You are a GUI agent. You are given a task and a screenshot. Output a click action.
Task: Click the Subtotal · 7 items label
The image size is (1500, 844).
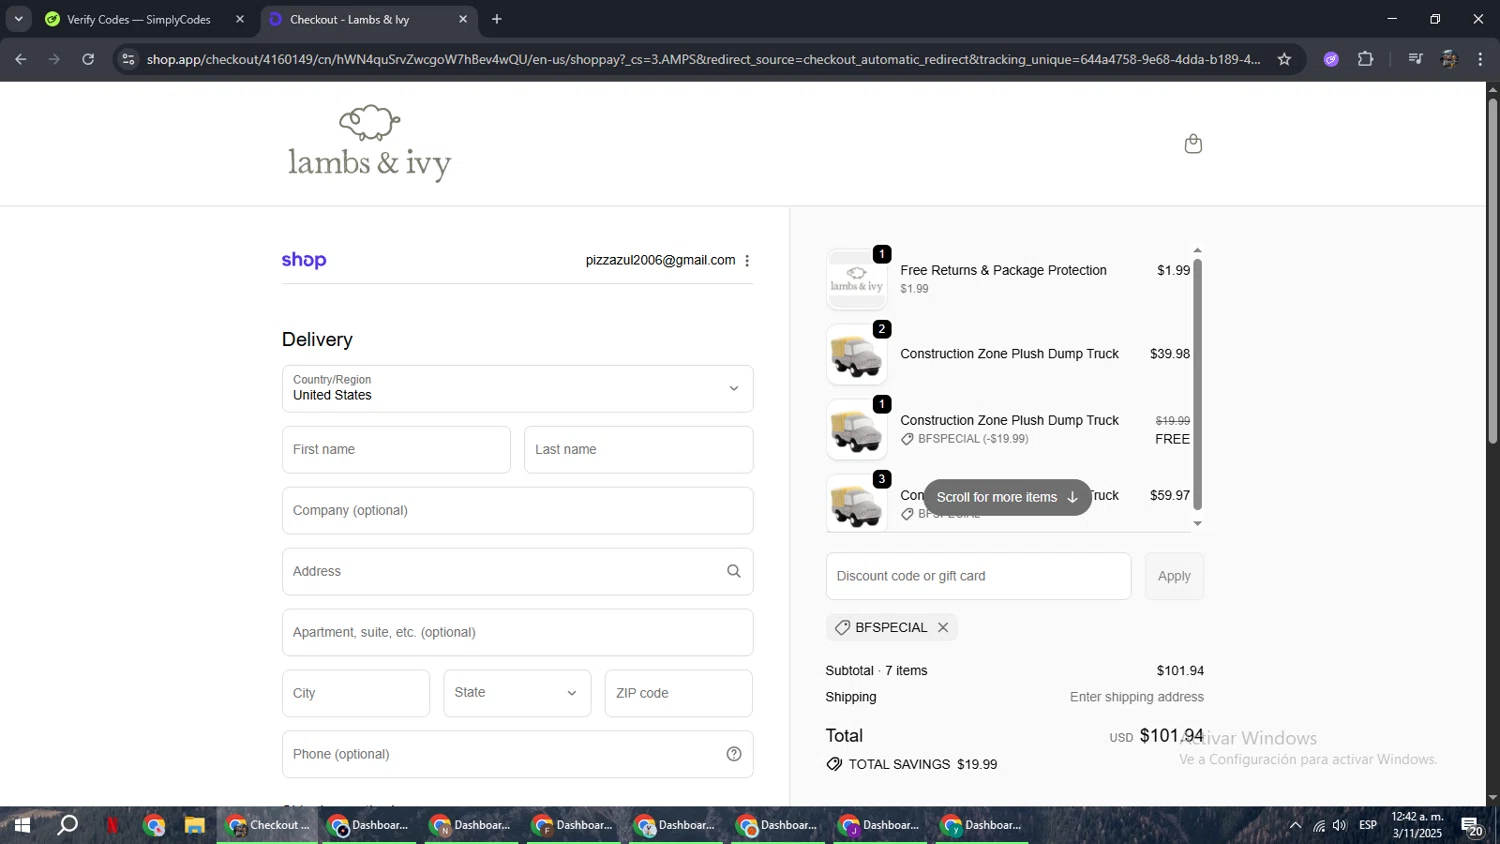pyautogui.click(x=876, y=671)
